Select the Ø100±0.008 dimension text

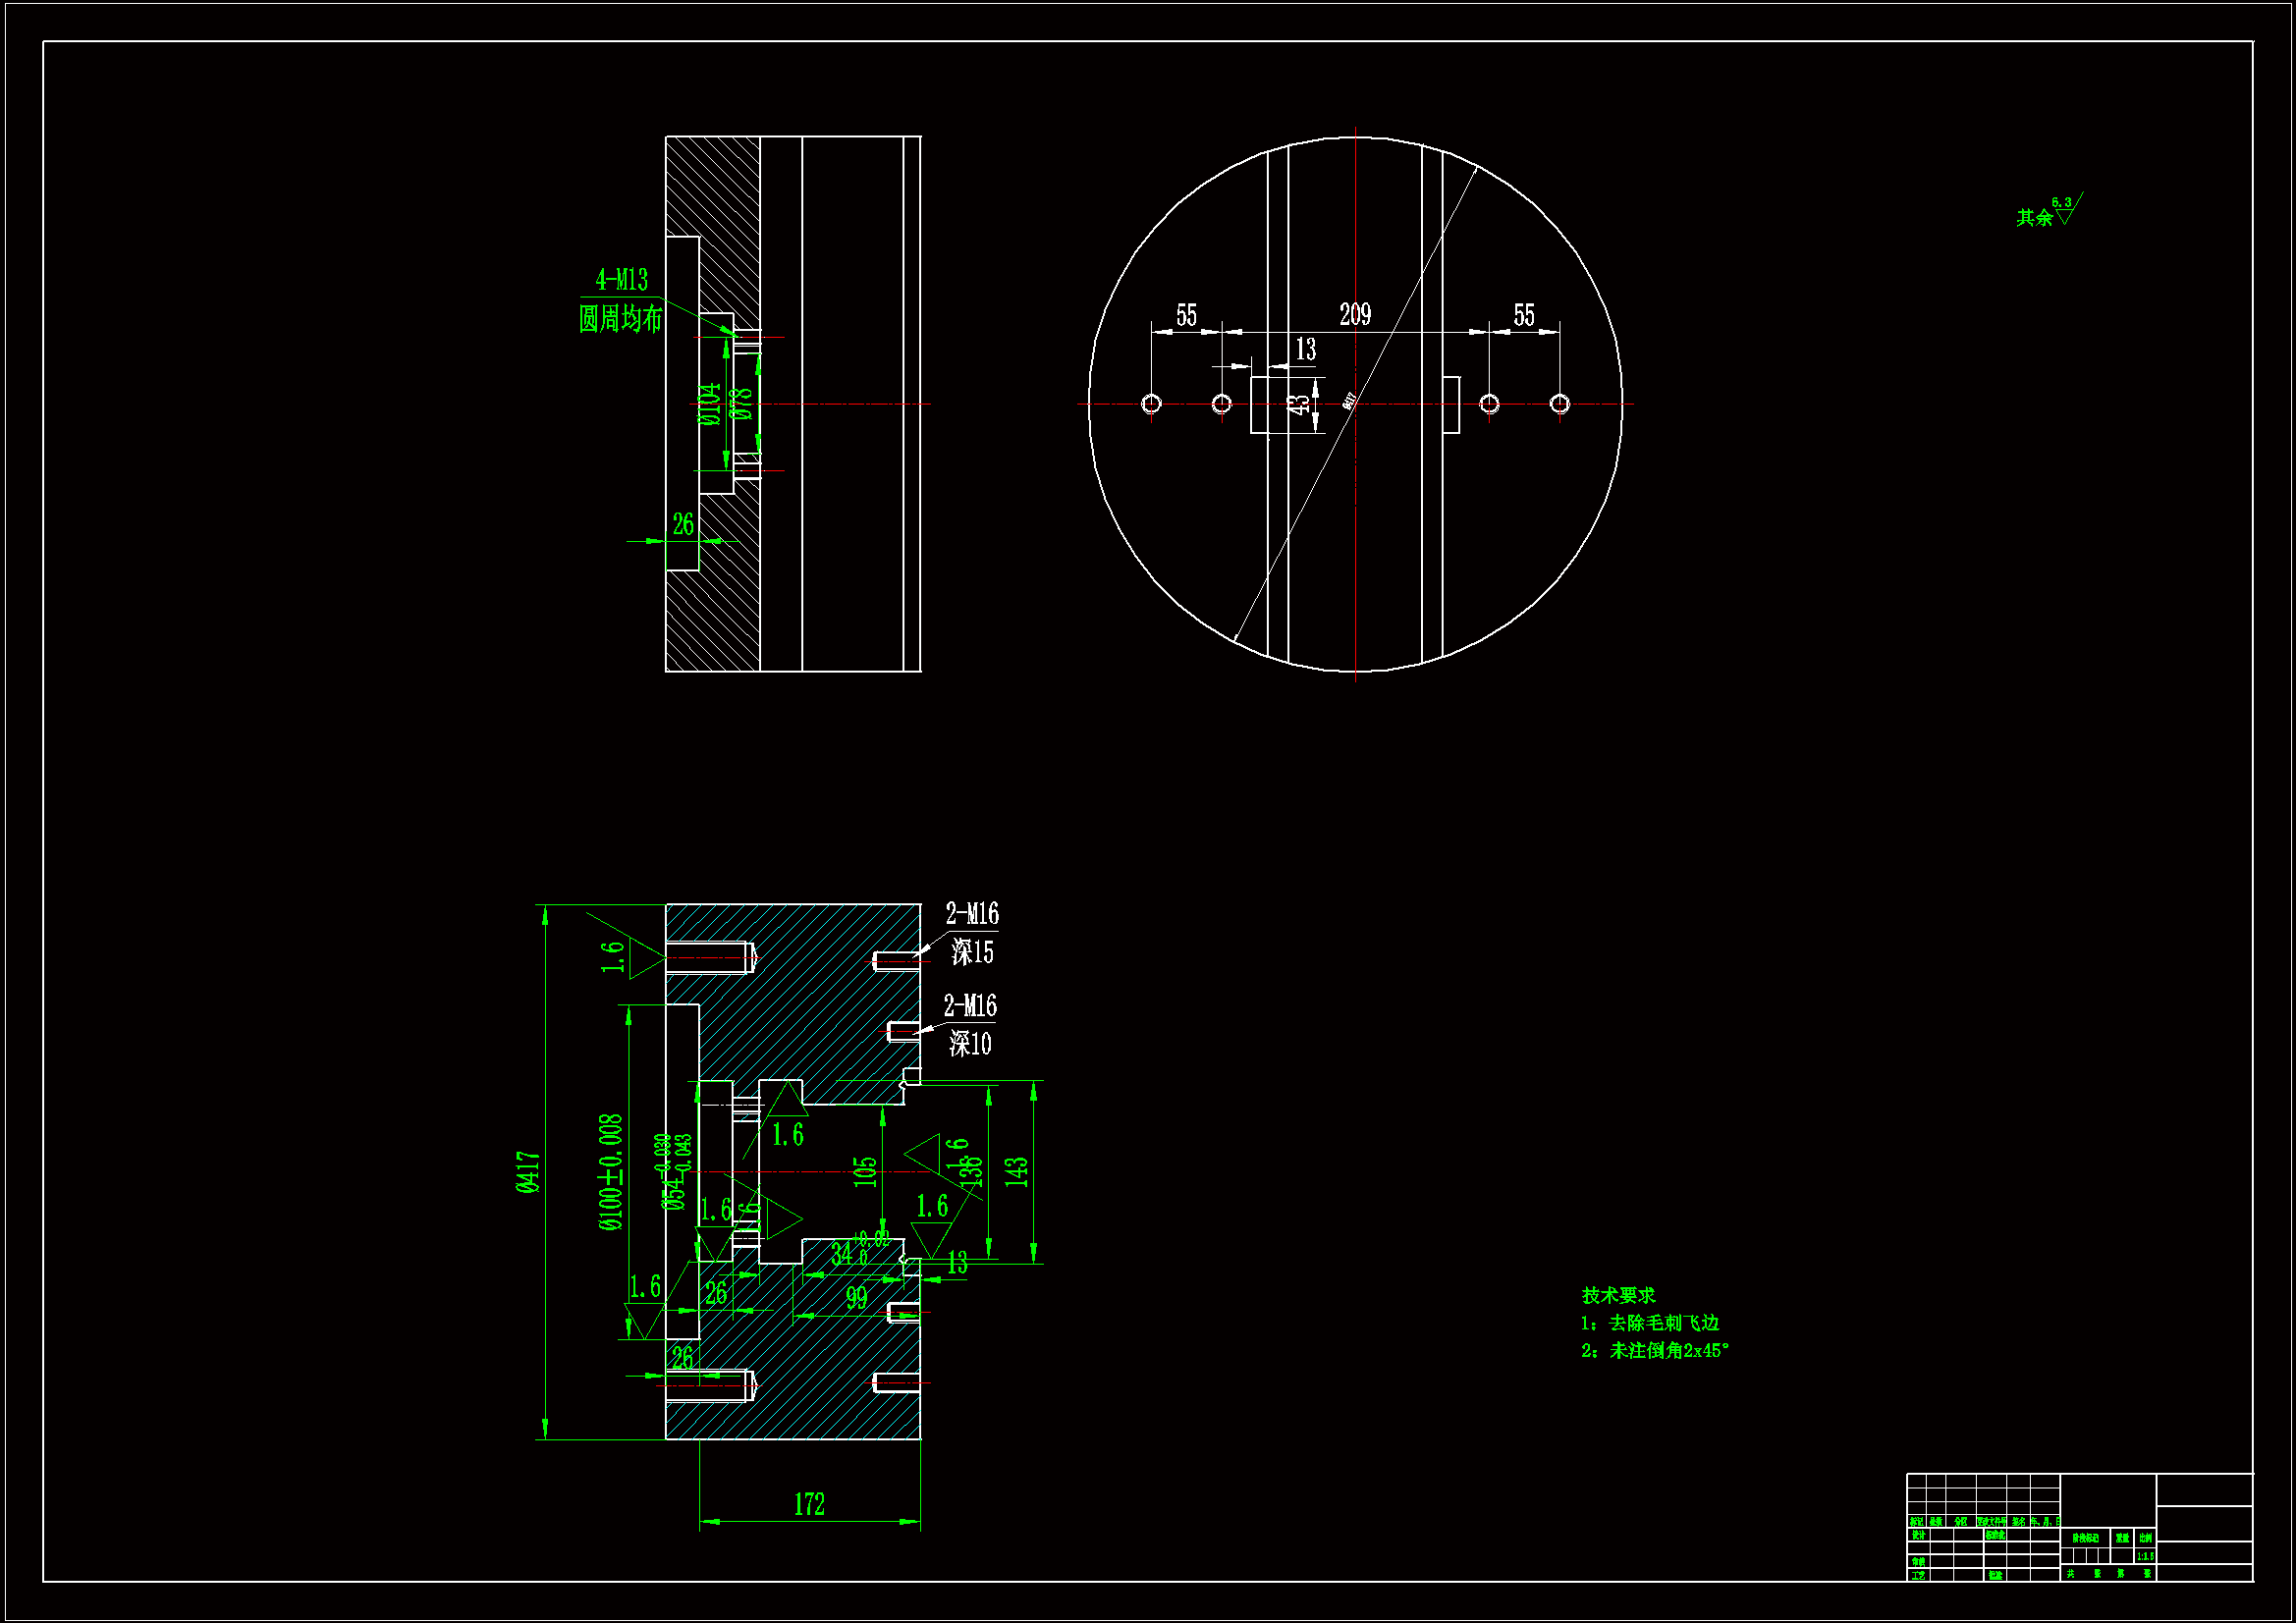click(x=611, y=1172)
